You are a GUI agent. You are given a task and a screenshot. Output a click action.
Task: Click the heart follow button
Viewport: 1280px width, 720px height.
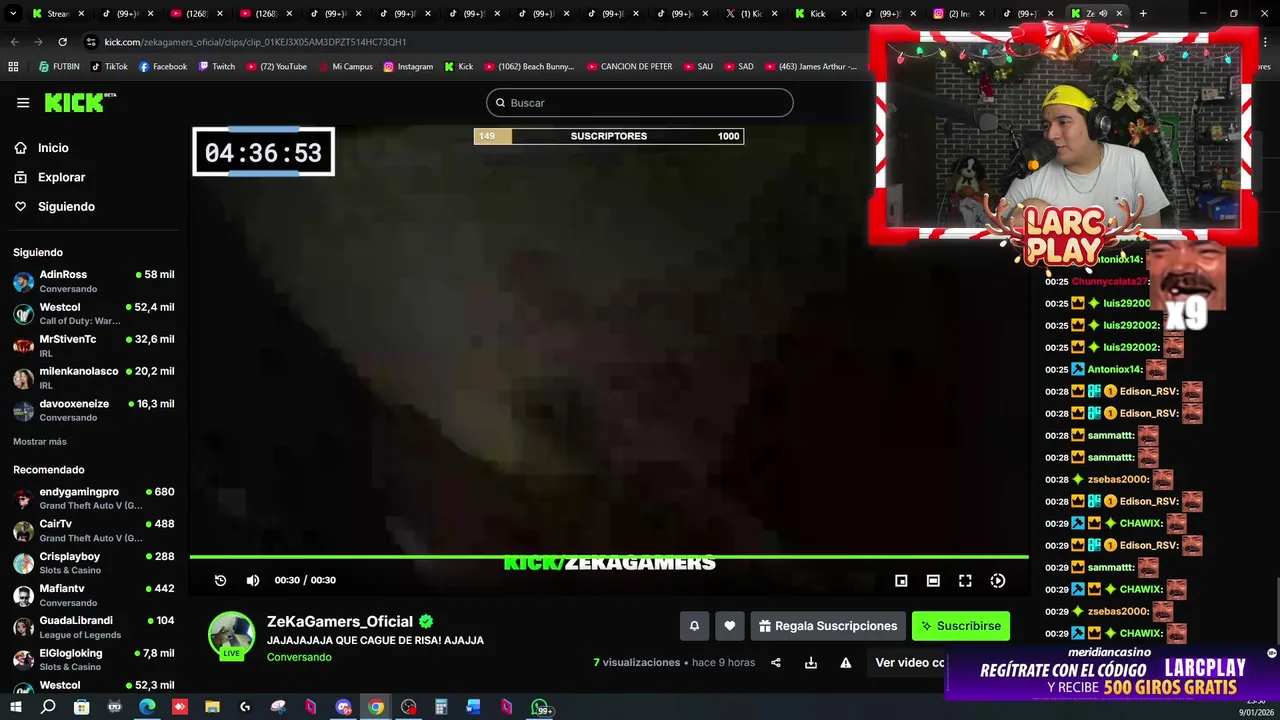click(730, 626)
